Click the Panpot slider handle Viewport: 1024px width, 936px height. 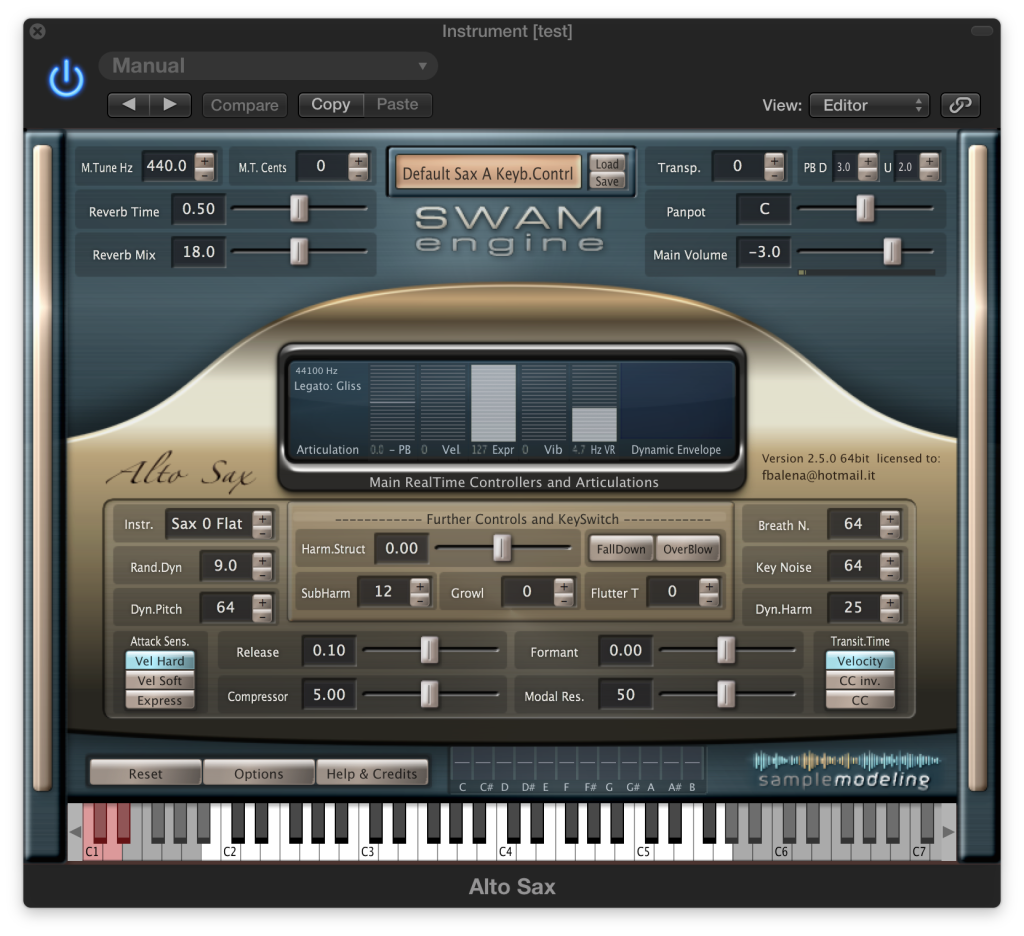(865, 208)
